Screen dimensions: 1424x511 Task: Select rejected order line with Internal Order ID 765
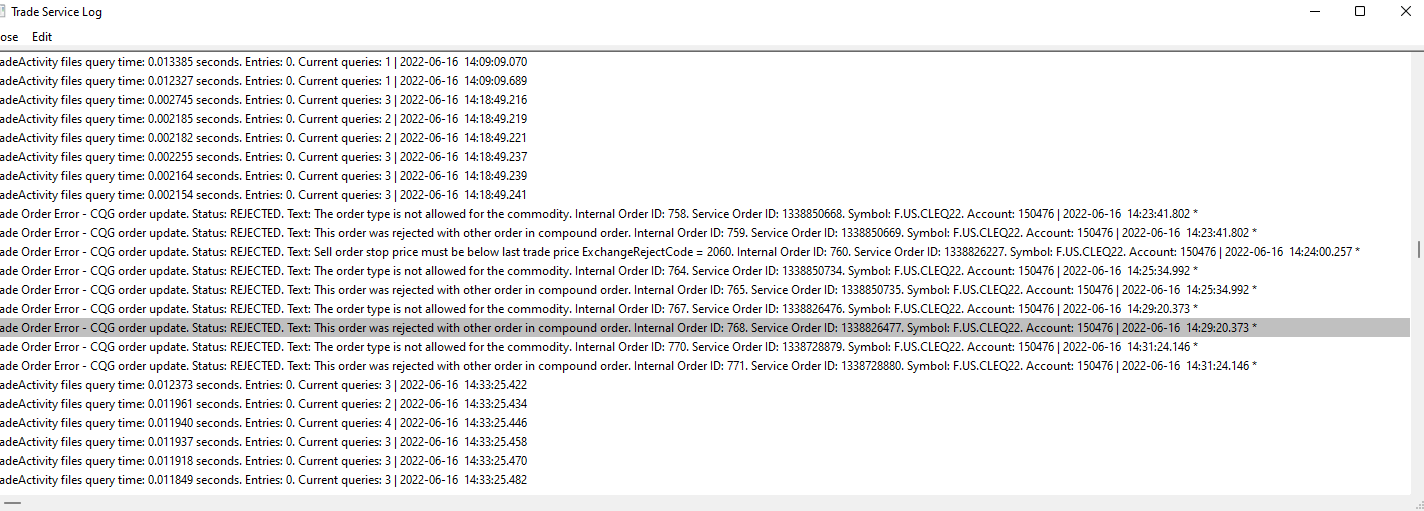coord(500,290)
